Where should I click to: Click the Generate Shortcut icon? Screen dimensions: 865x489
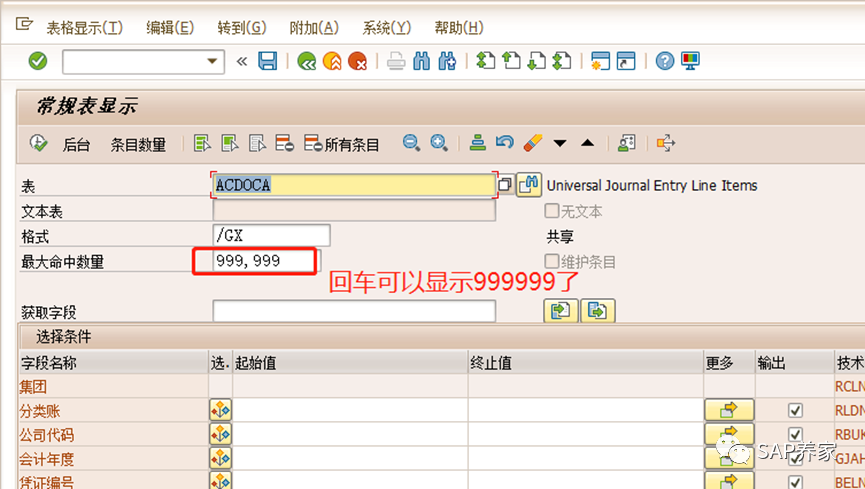626,61
